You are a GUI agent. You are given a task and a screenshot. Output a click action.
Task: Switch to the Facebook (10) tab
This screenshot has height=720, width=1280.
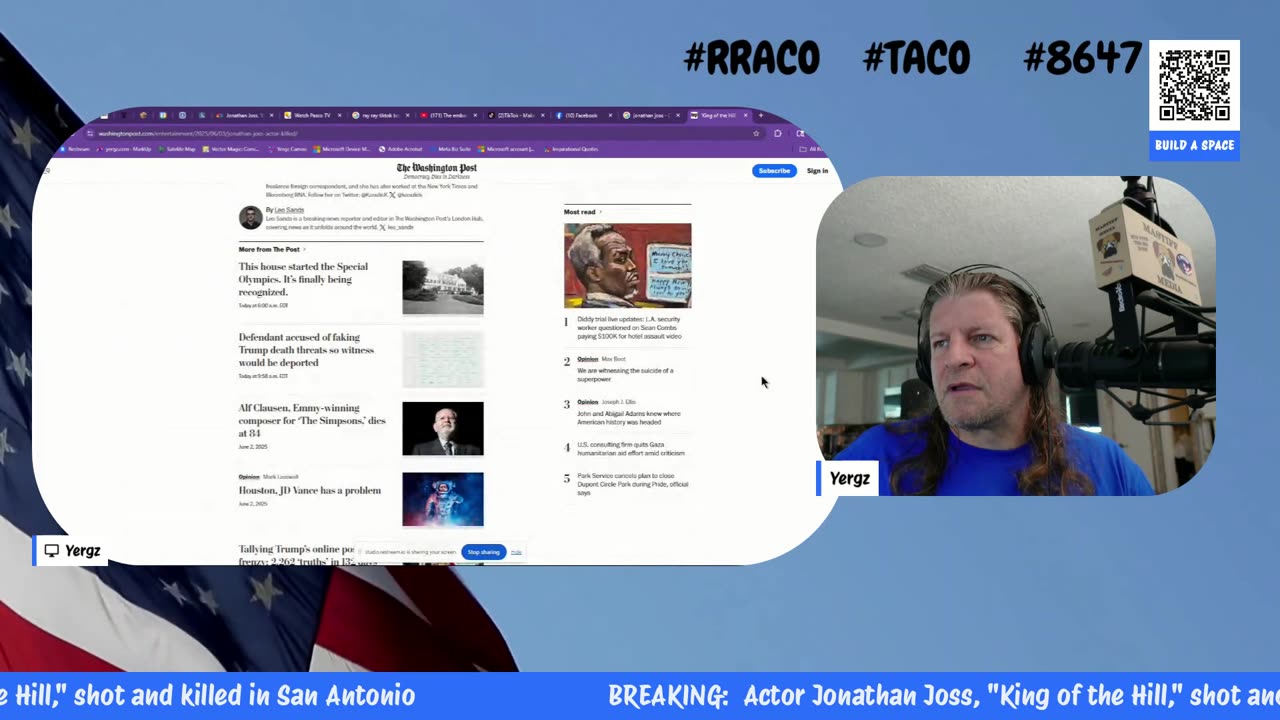click(x=585, y=115)
